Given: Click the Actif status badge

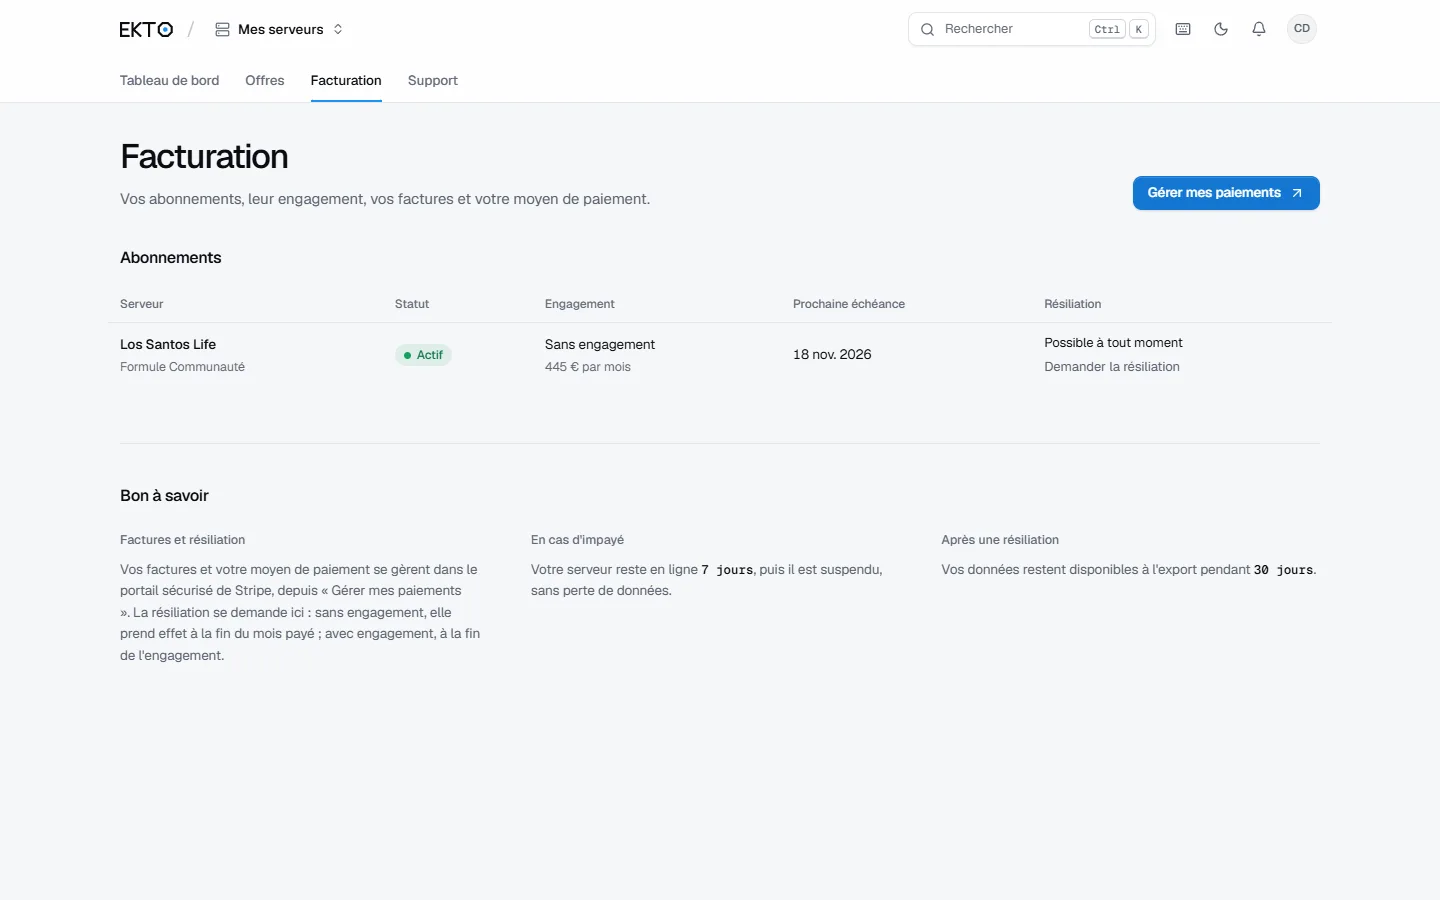Looking at the screenshot, I should pyautogui.click(x=423, y=355).
